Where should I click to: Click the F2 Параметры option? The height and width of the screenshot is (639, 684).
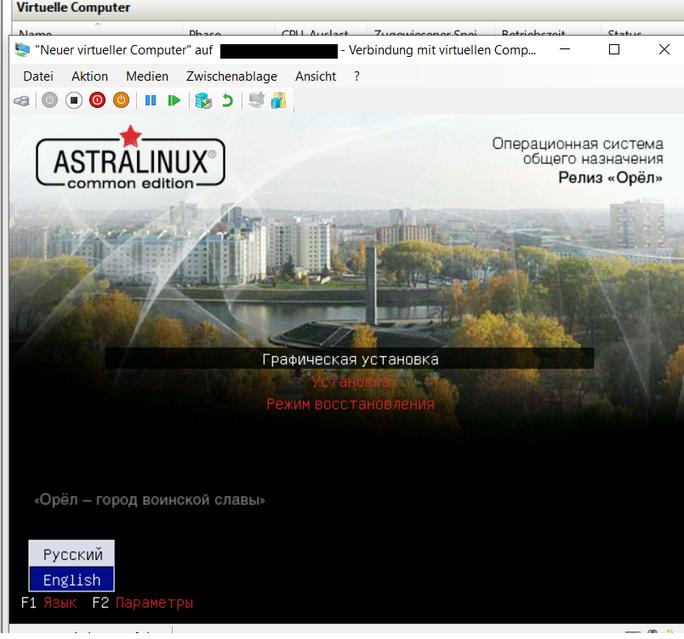[x=143, y=603]
